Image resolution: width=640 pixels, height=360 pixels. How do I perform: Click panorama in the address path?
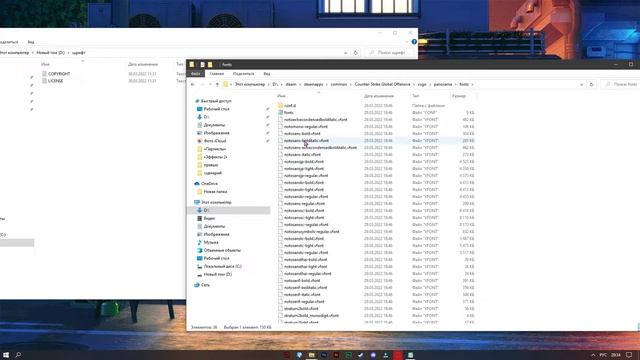(443, 84)
